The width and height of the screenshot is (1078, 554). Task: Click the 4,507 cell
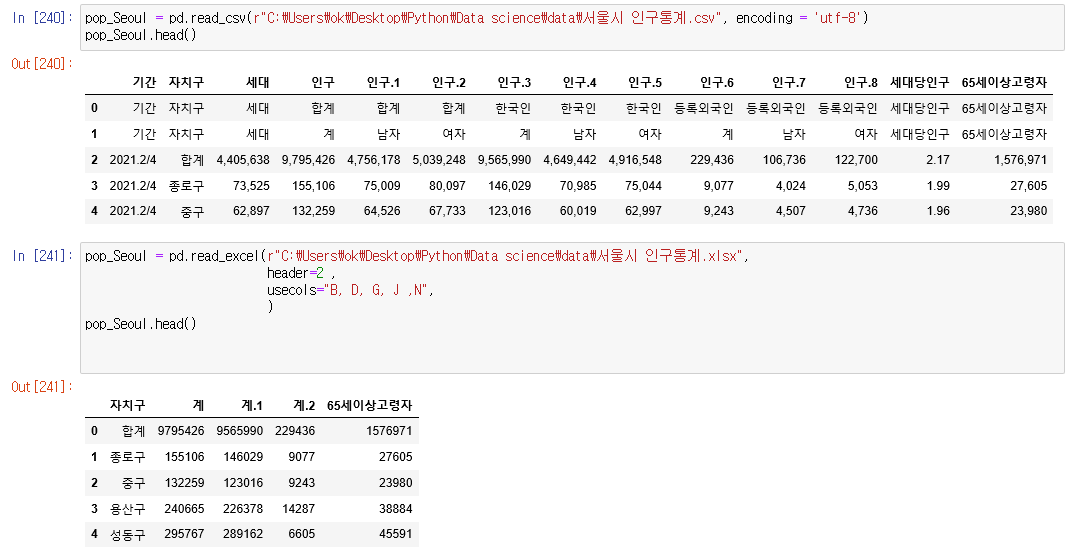coord(791,211)
